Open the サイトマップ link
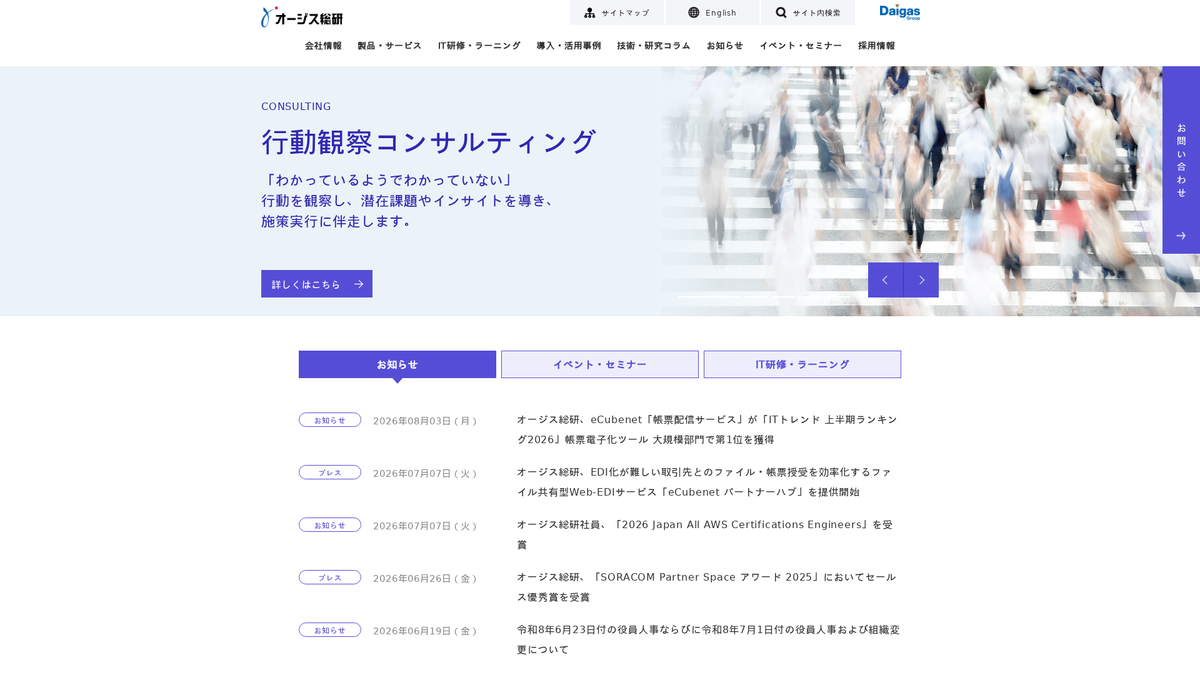 click(617, 13)
